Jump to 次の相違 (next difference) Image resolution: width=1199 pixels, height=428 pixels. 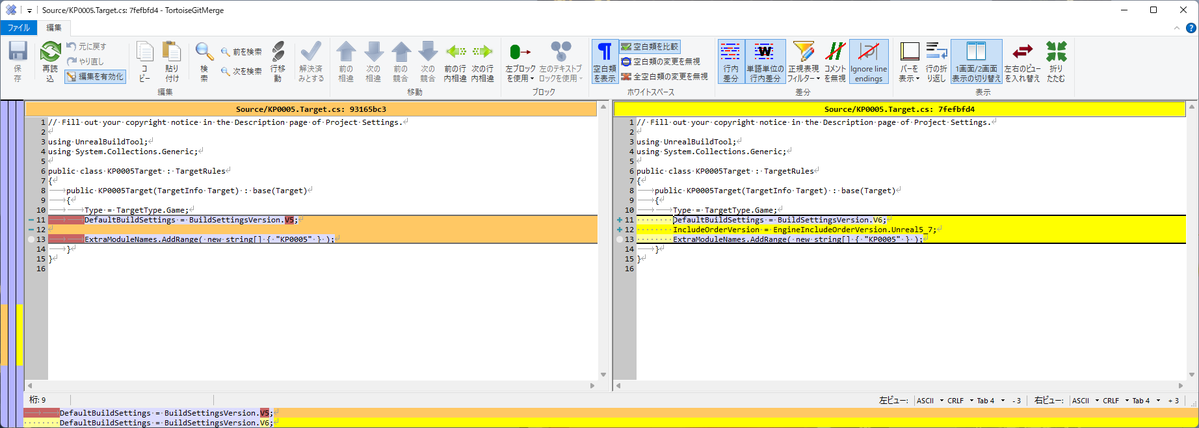373,58
